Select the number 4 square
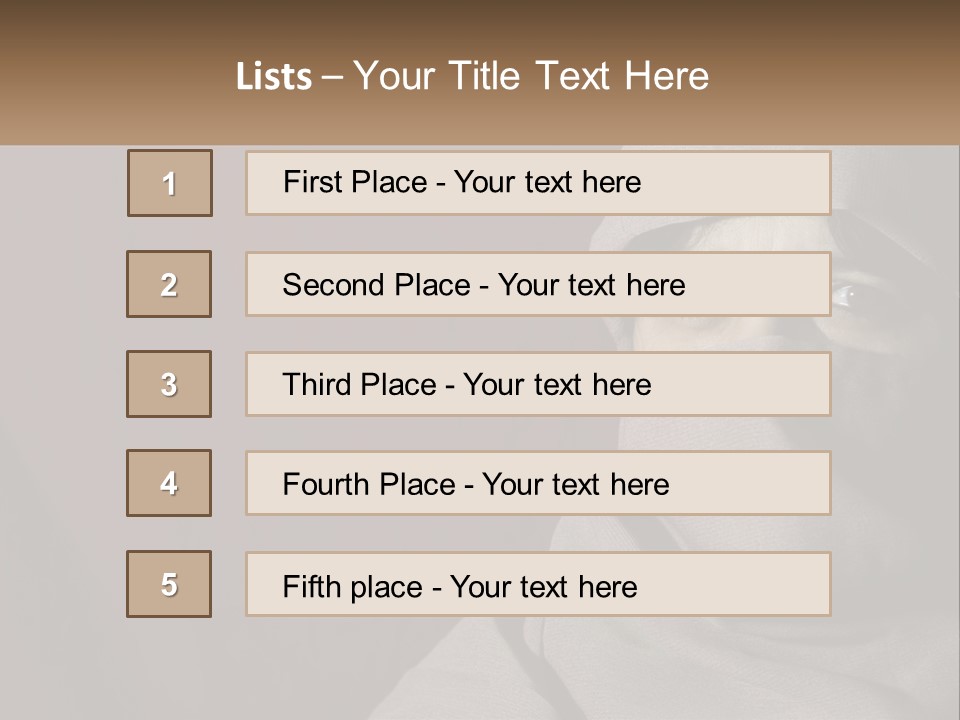The width and height of the screenshot is (960, 720). [169, 483]
